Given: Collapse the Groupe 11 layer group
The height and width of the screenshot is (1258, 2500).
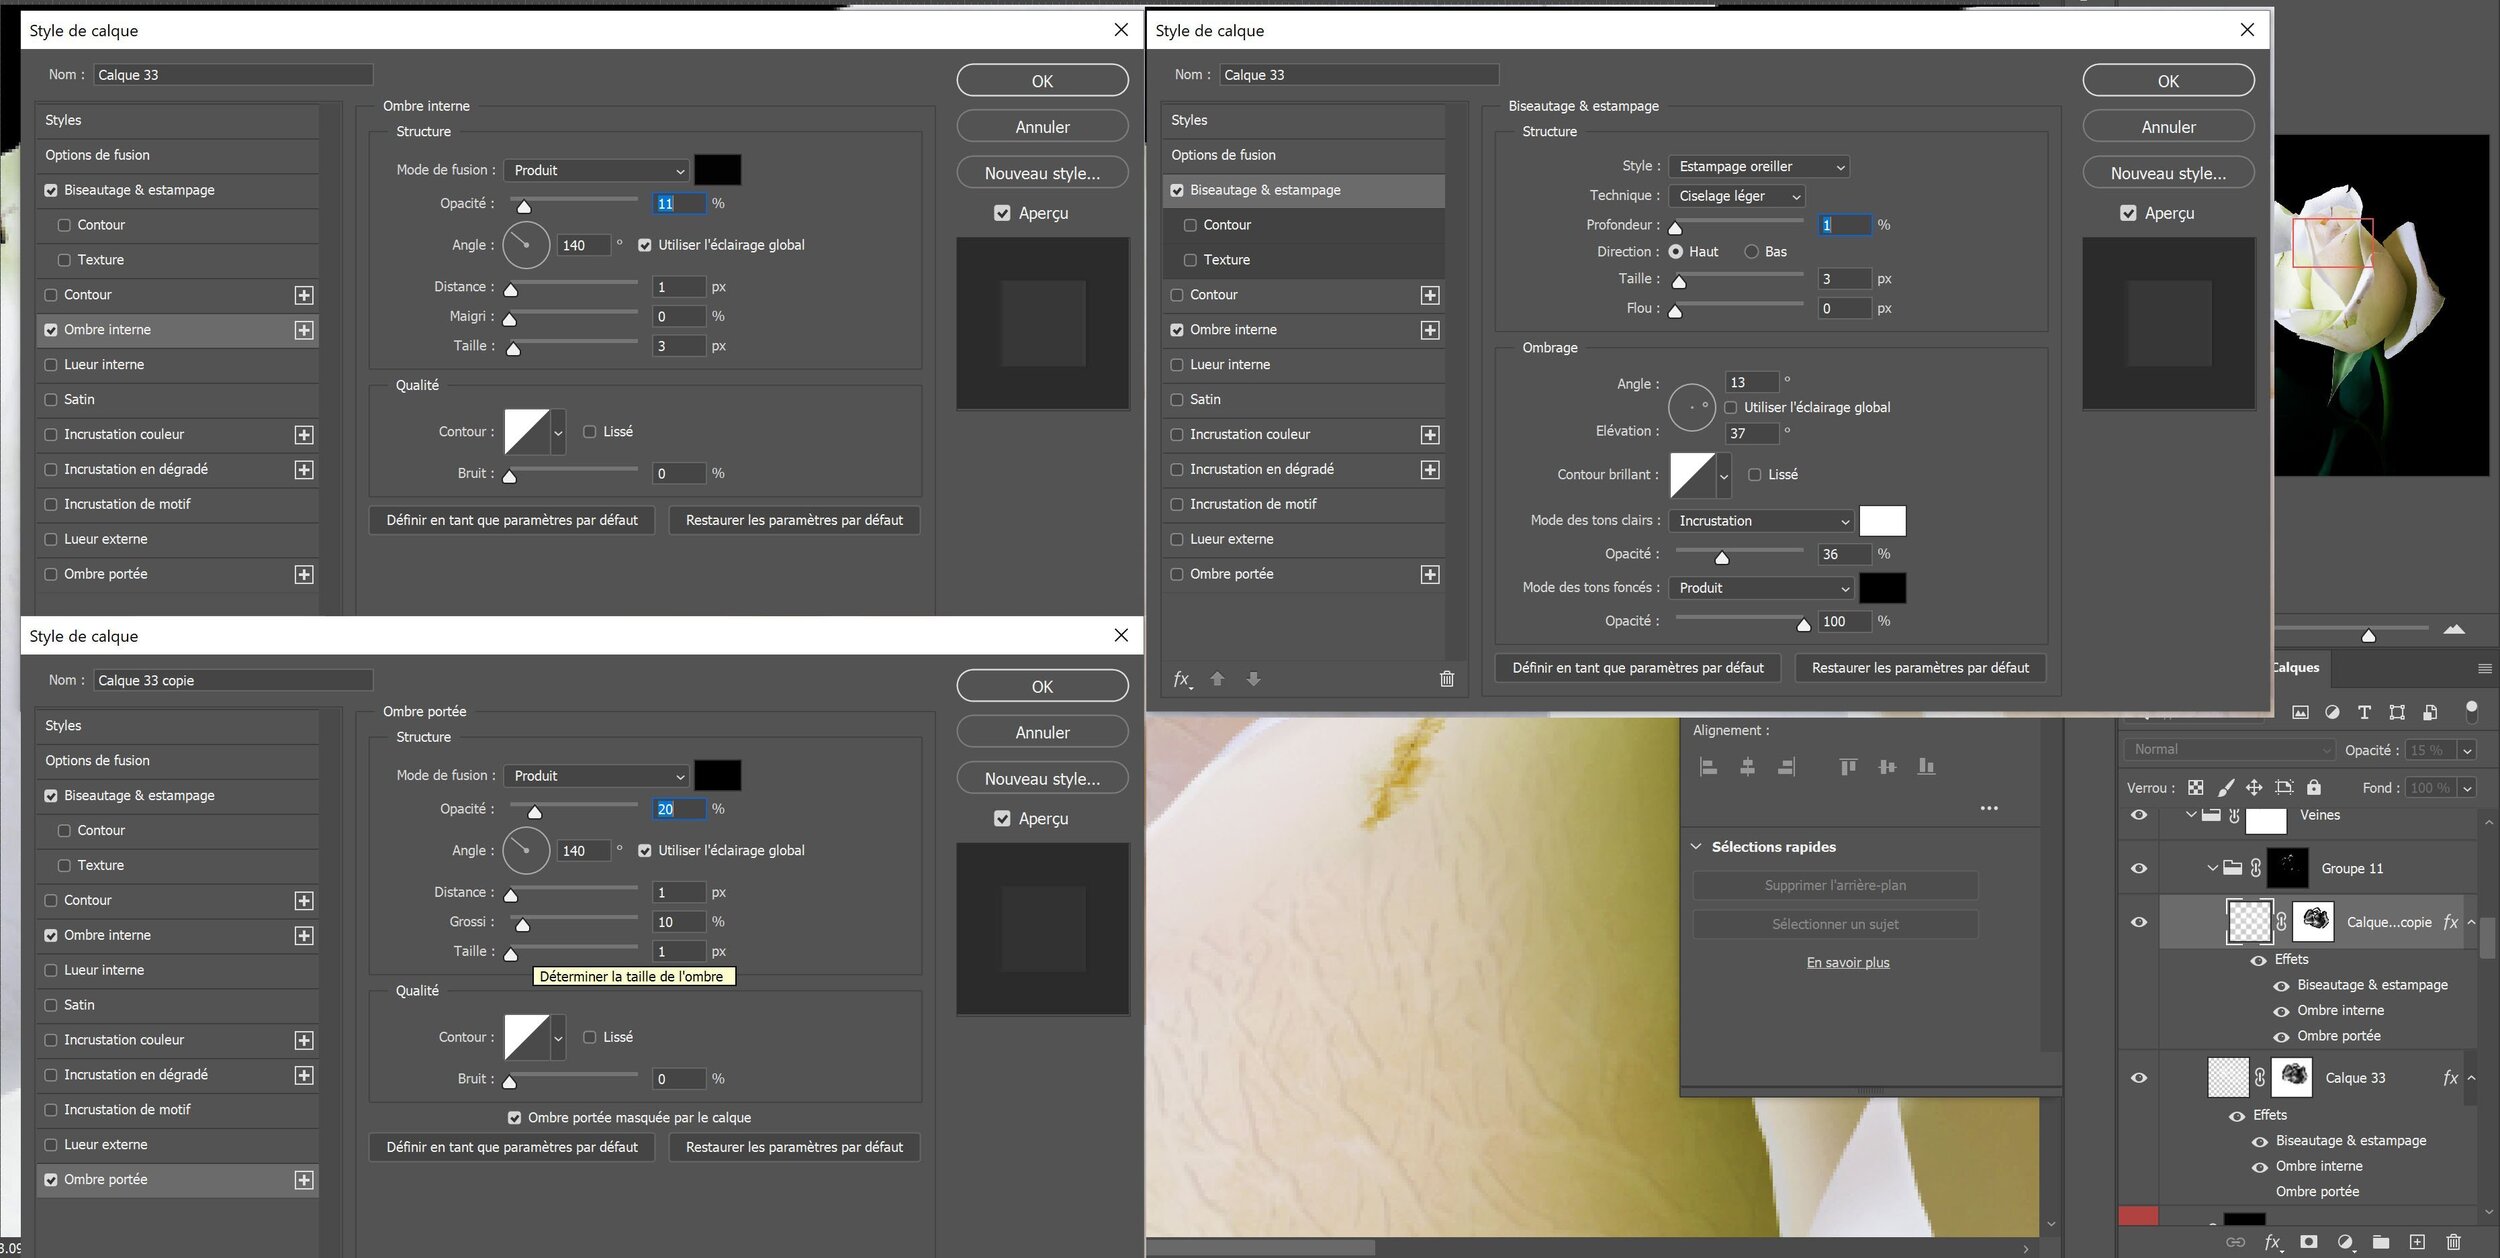Looking at the screenshot, I should pos(2212,868).
